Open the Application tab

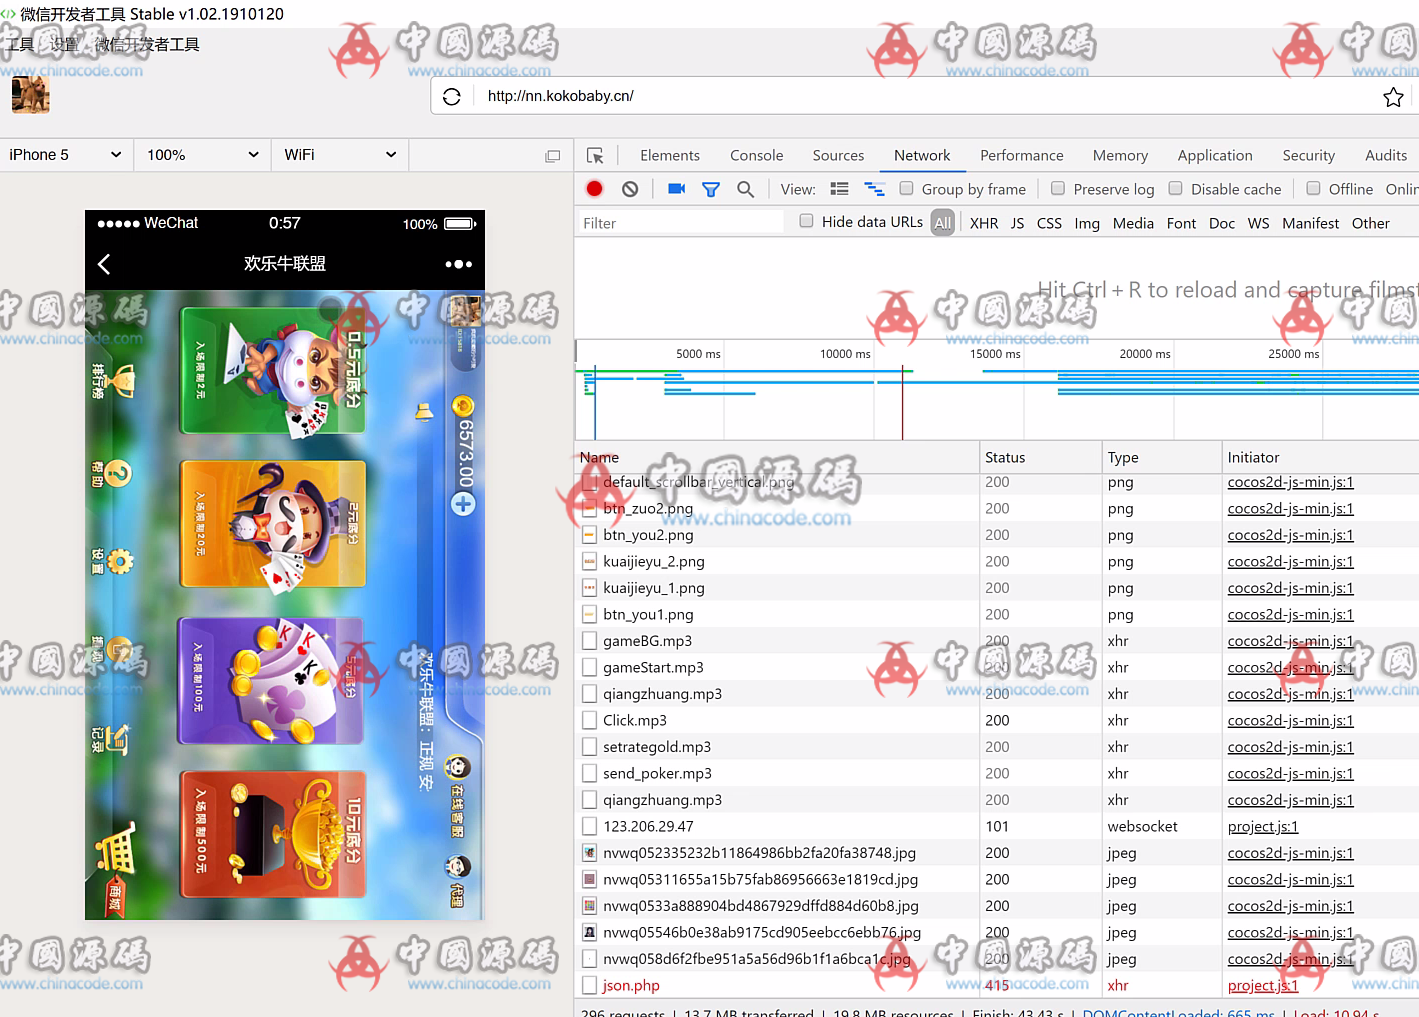tap(1215, 155)
